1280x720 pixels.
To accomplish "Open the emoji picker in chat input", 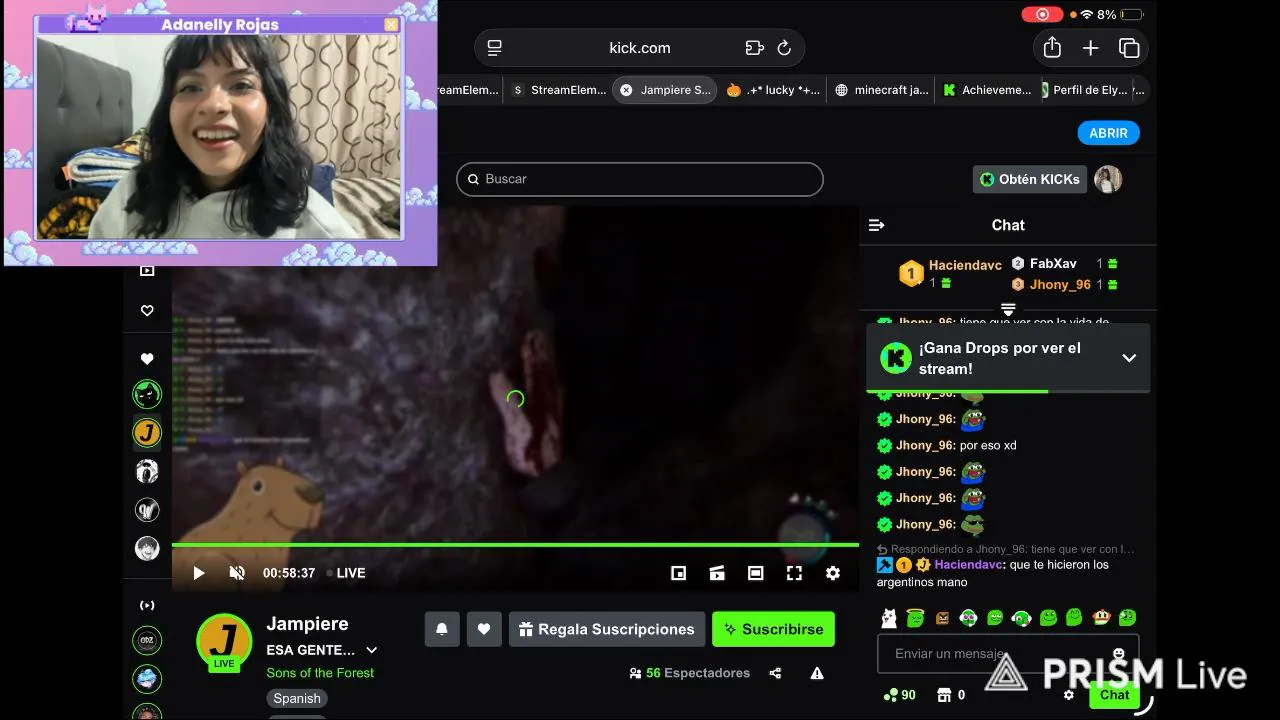I will tap(1119, 653).
